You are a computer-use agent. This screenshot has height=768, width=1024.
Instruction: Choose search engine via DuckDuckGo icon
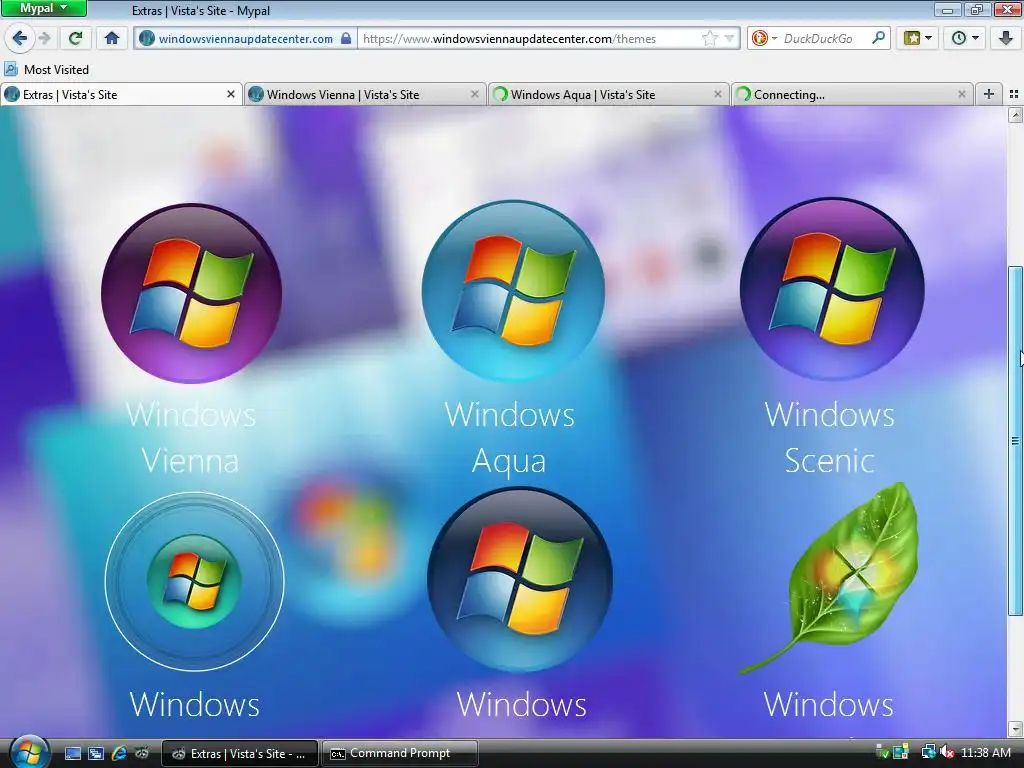[763, 39]
